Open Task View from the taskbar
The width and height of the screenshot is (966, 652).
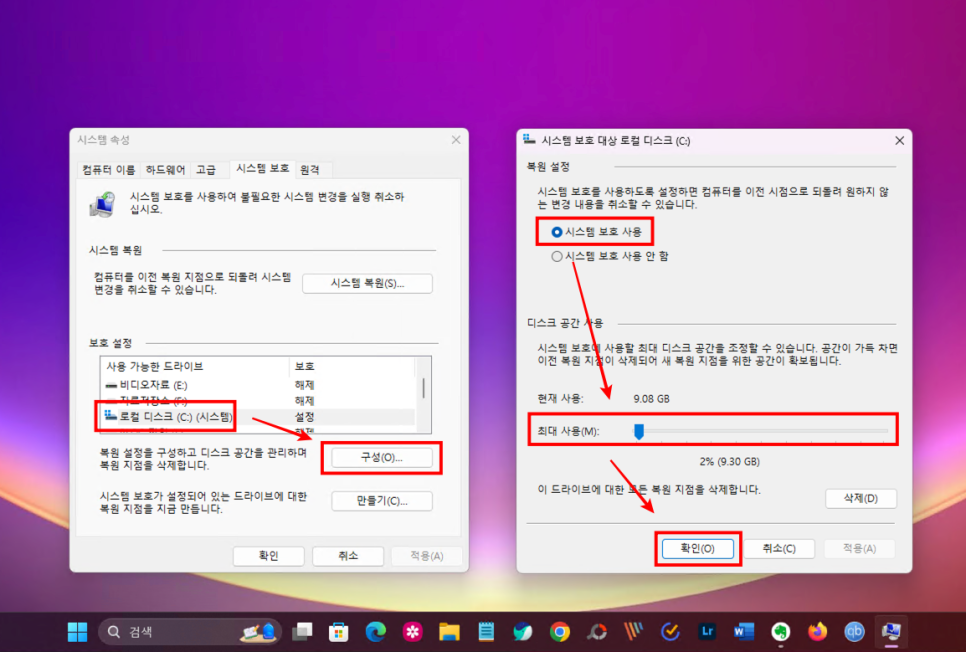(302, 632)
